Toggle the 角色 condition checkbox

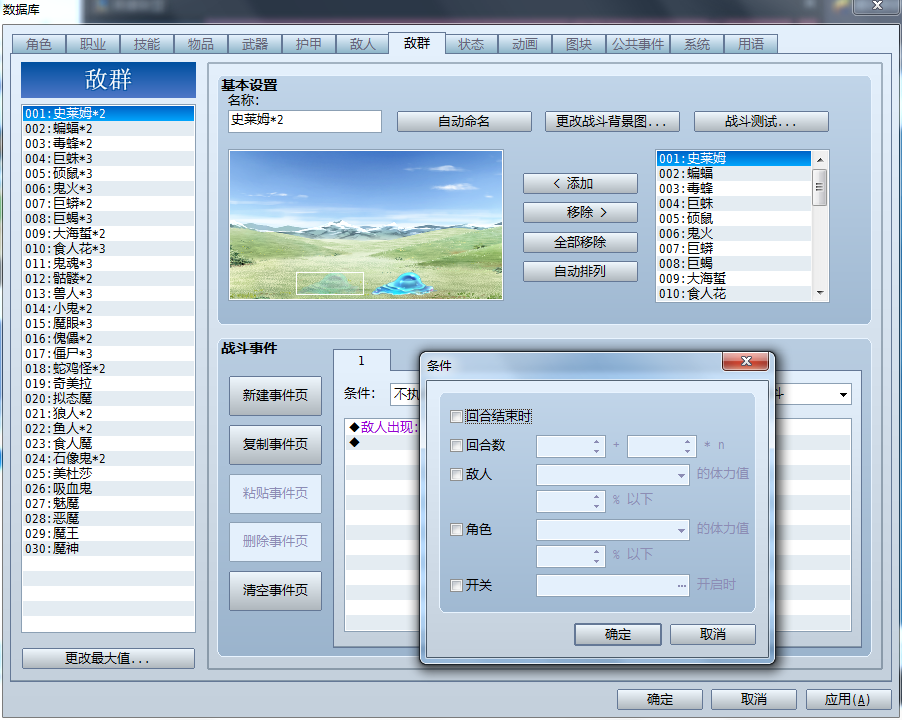tap(456, 530)
